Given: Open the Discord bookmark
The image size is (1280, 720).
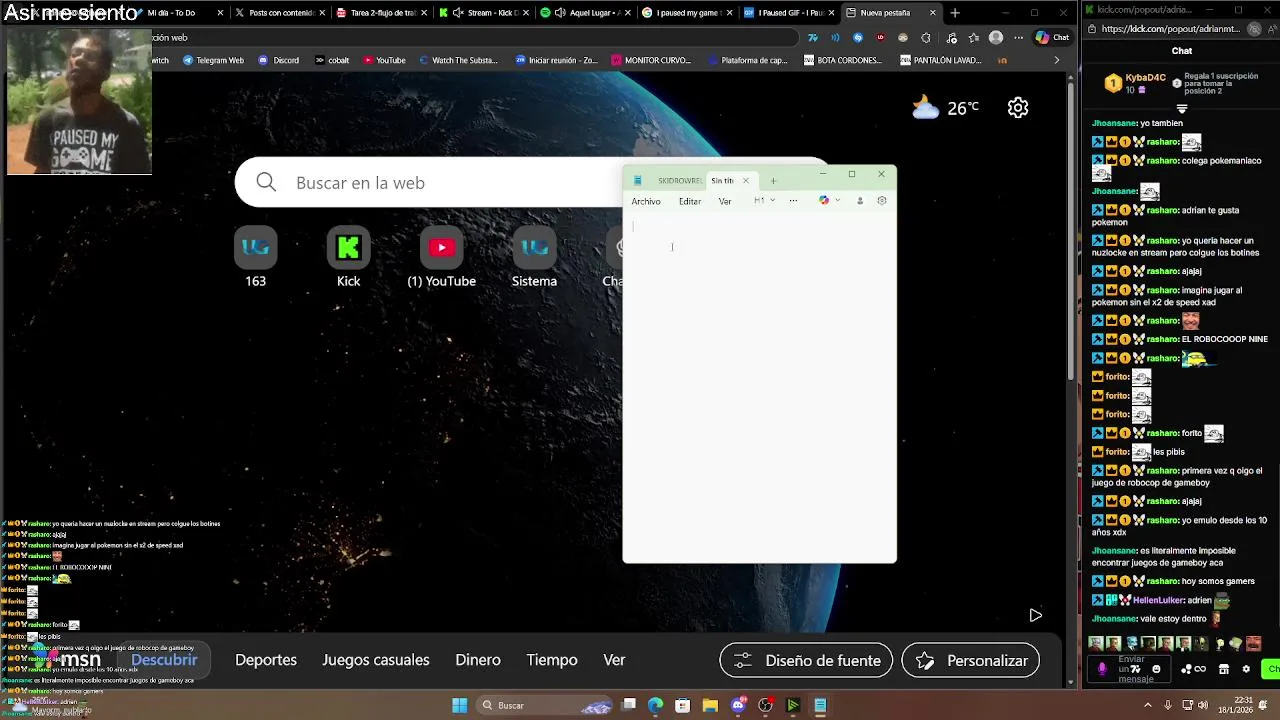Looking at the screenshot, I should pyautogui.click(x=279, y=60).
